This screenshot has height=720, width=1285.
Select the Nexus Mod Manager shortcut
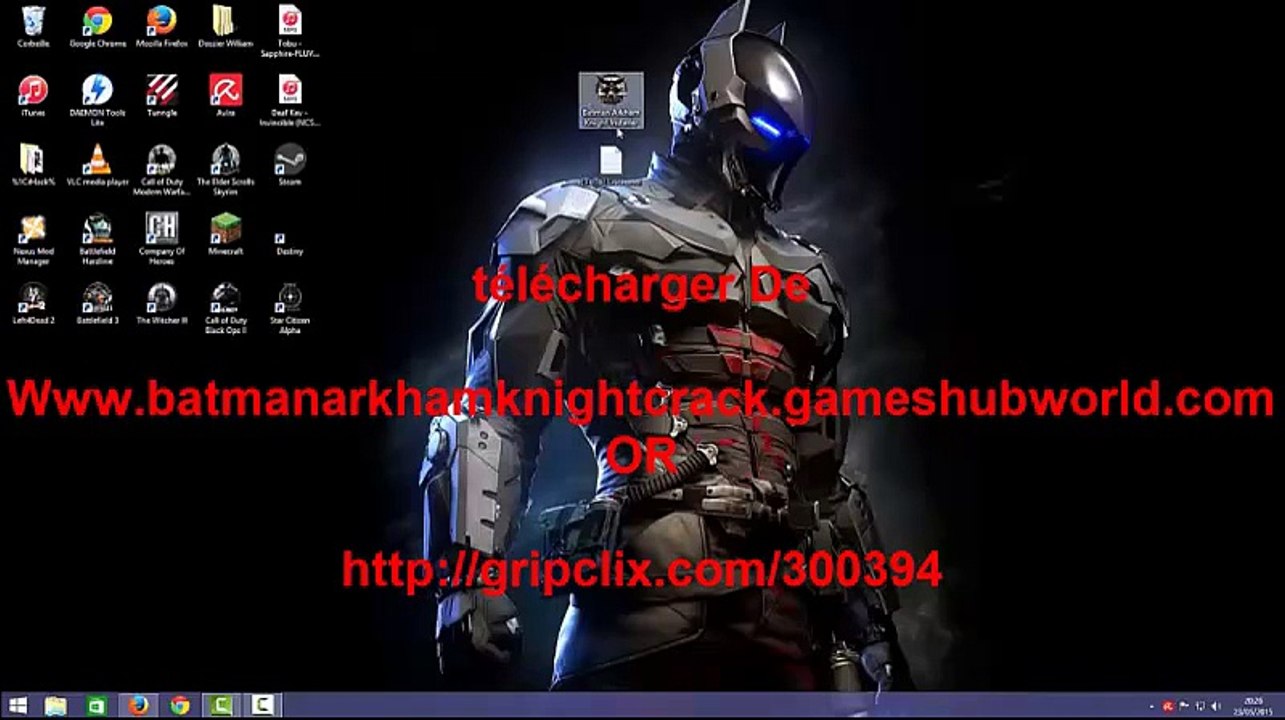(x=33, y=238)
